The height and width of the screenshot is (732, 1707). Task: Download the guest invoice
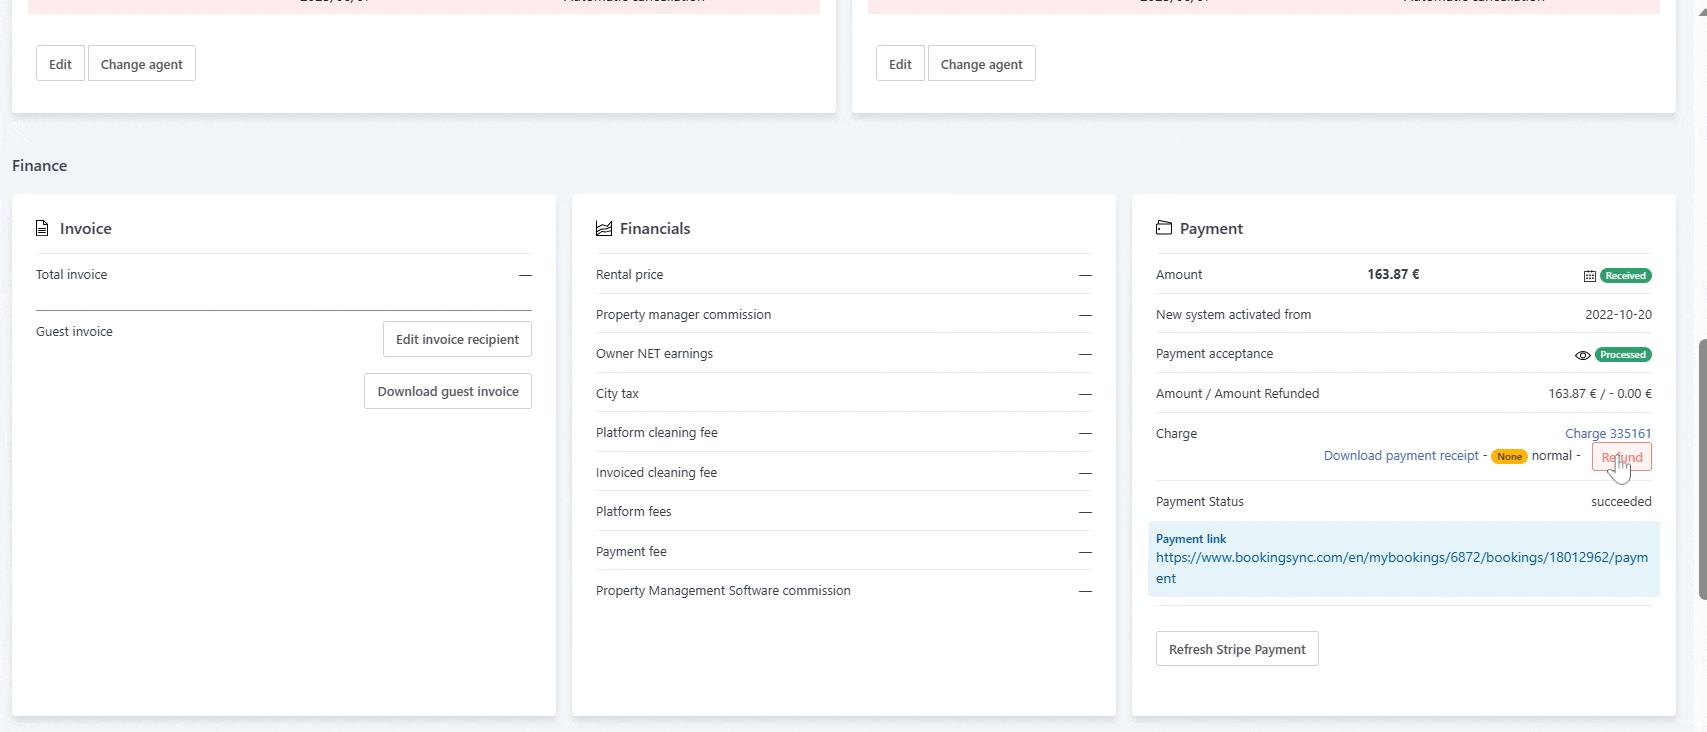pyautogui.click(x=447, y=392)
